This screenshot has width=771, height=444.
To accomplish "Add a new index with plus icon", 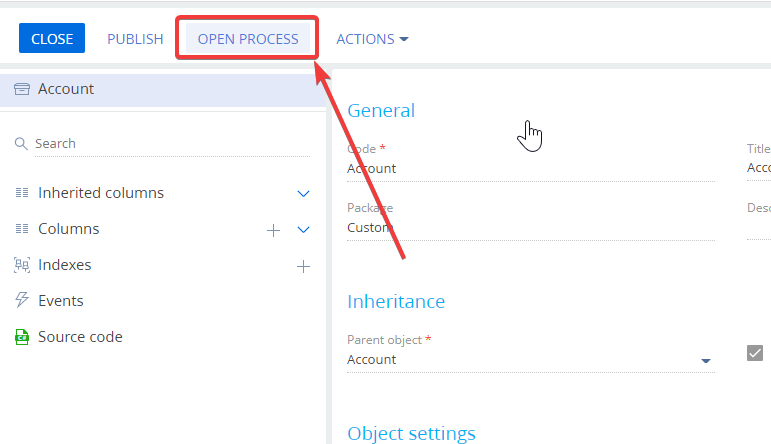I will 303,266.
